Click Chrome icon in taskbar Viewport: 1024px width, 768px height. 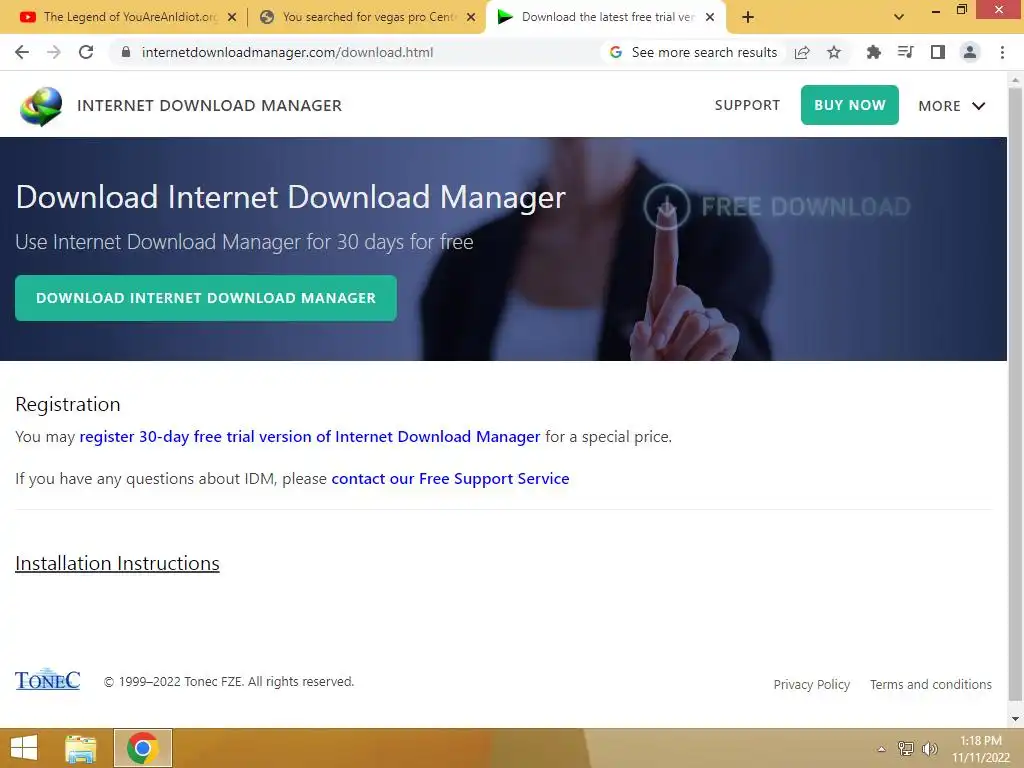(142, 748)
